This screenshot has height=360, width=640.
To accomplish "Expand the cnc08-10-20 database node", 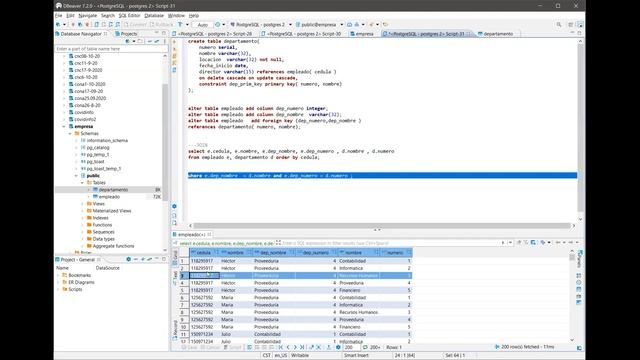I will tap(64, 56).
